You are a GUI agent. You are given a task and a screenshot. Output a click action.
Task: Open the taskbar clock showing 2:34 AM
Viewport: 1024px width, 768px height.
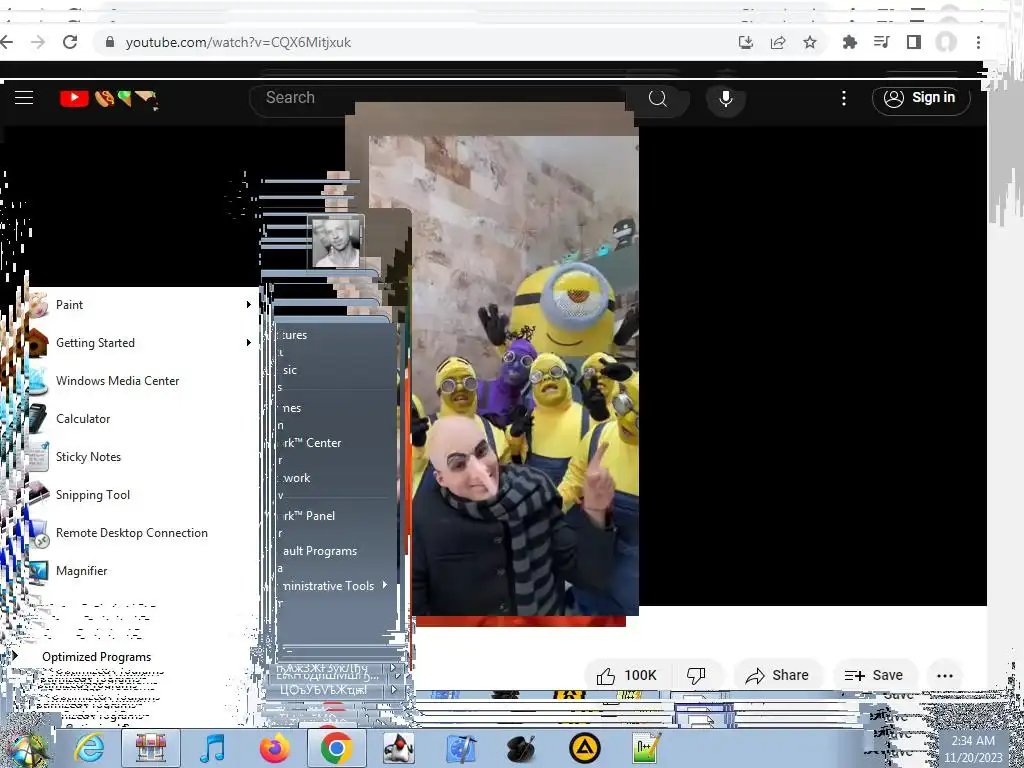pos(973,749)
